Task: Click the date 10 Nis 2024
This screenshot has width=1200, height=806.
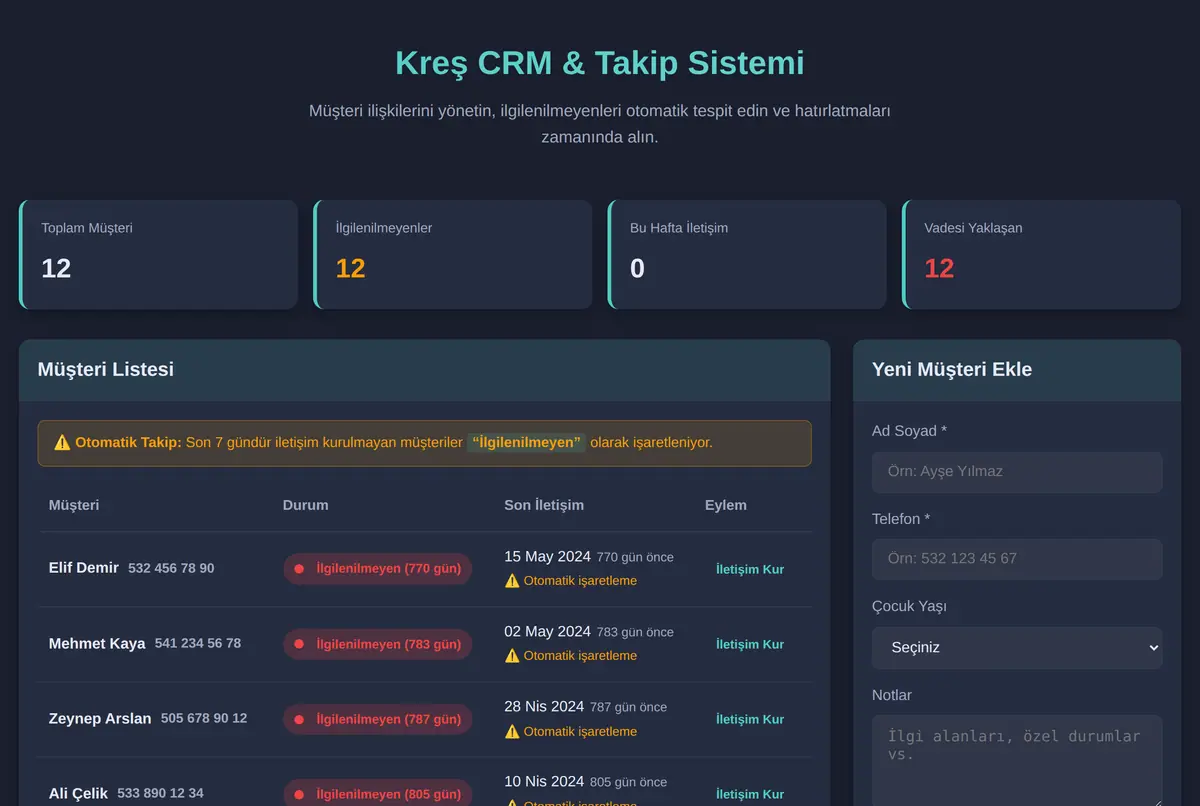Action: point(544,781)
